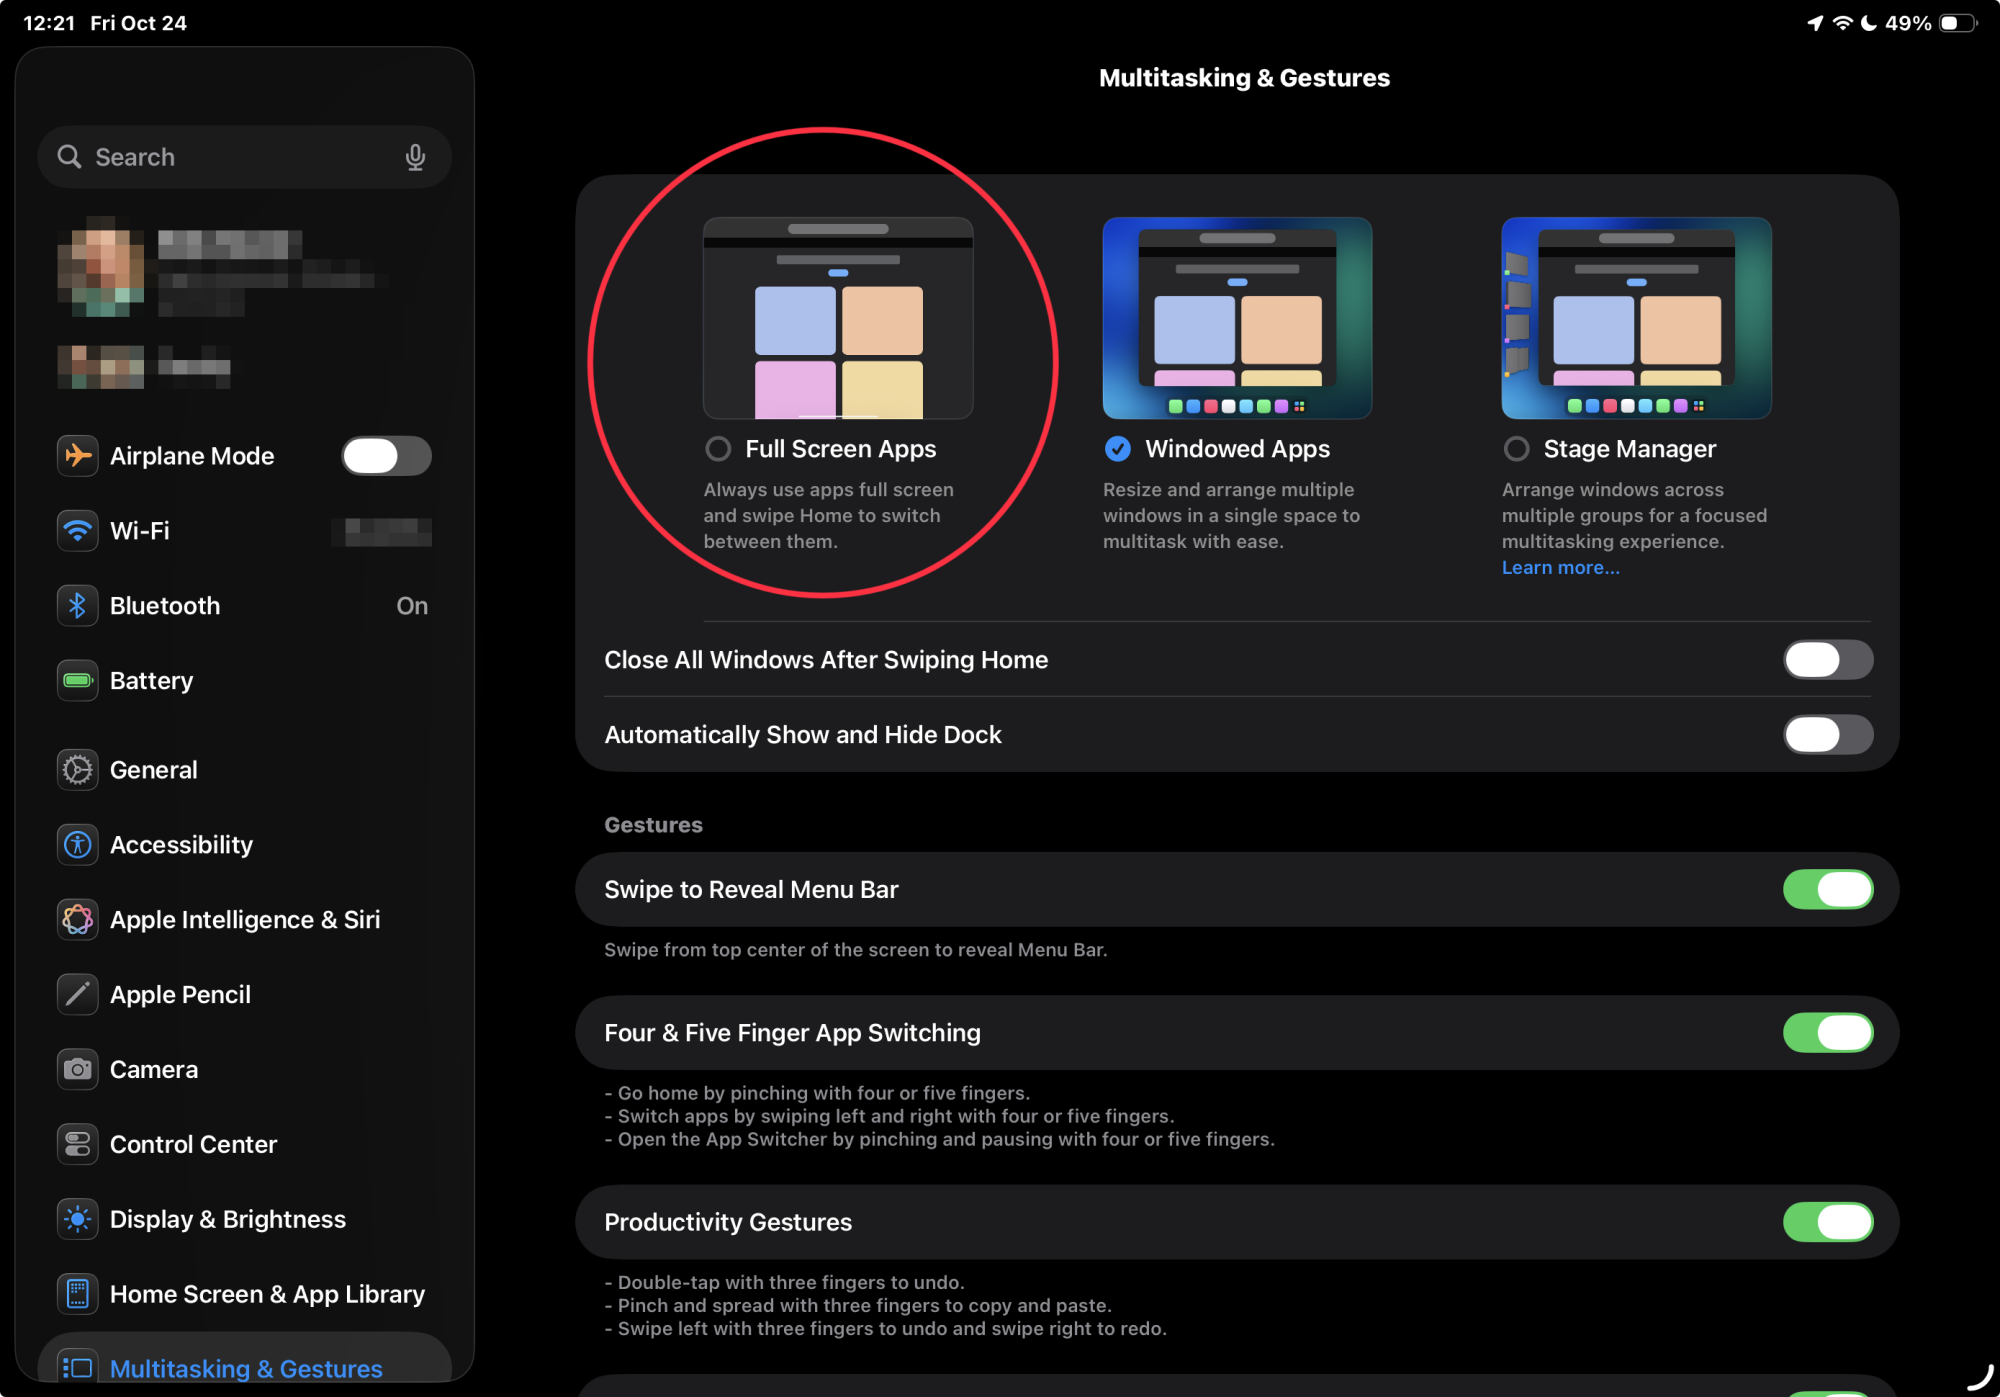The image size is (2000, 1397).
Task: Tap the Camera icon in sidebar
Action: [x=78, y=1070]
